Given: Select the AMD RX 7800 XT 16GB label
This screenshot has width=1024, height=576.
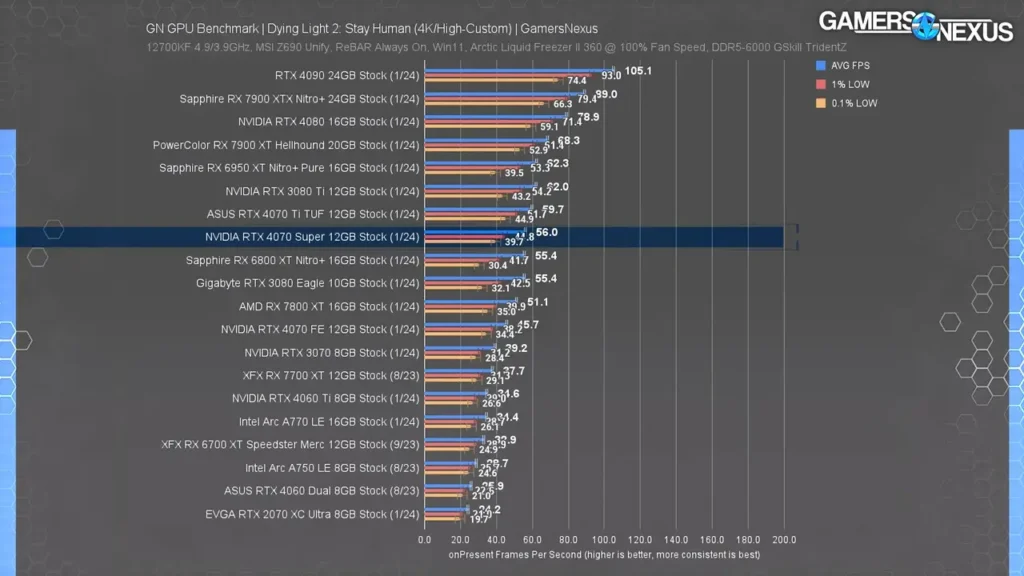Looking at the screenshot, I should tap(329, 306).
